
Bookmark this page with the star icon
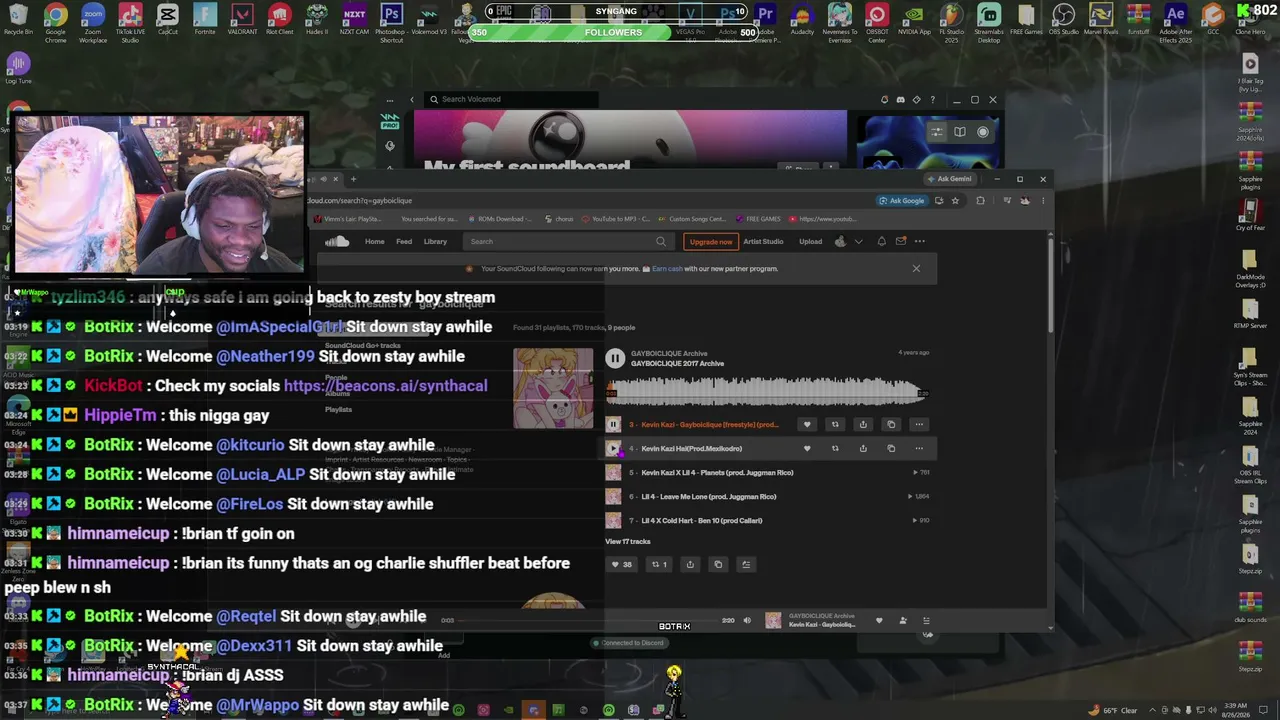pyautogui.click(x=955, y=200)
